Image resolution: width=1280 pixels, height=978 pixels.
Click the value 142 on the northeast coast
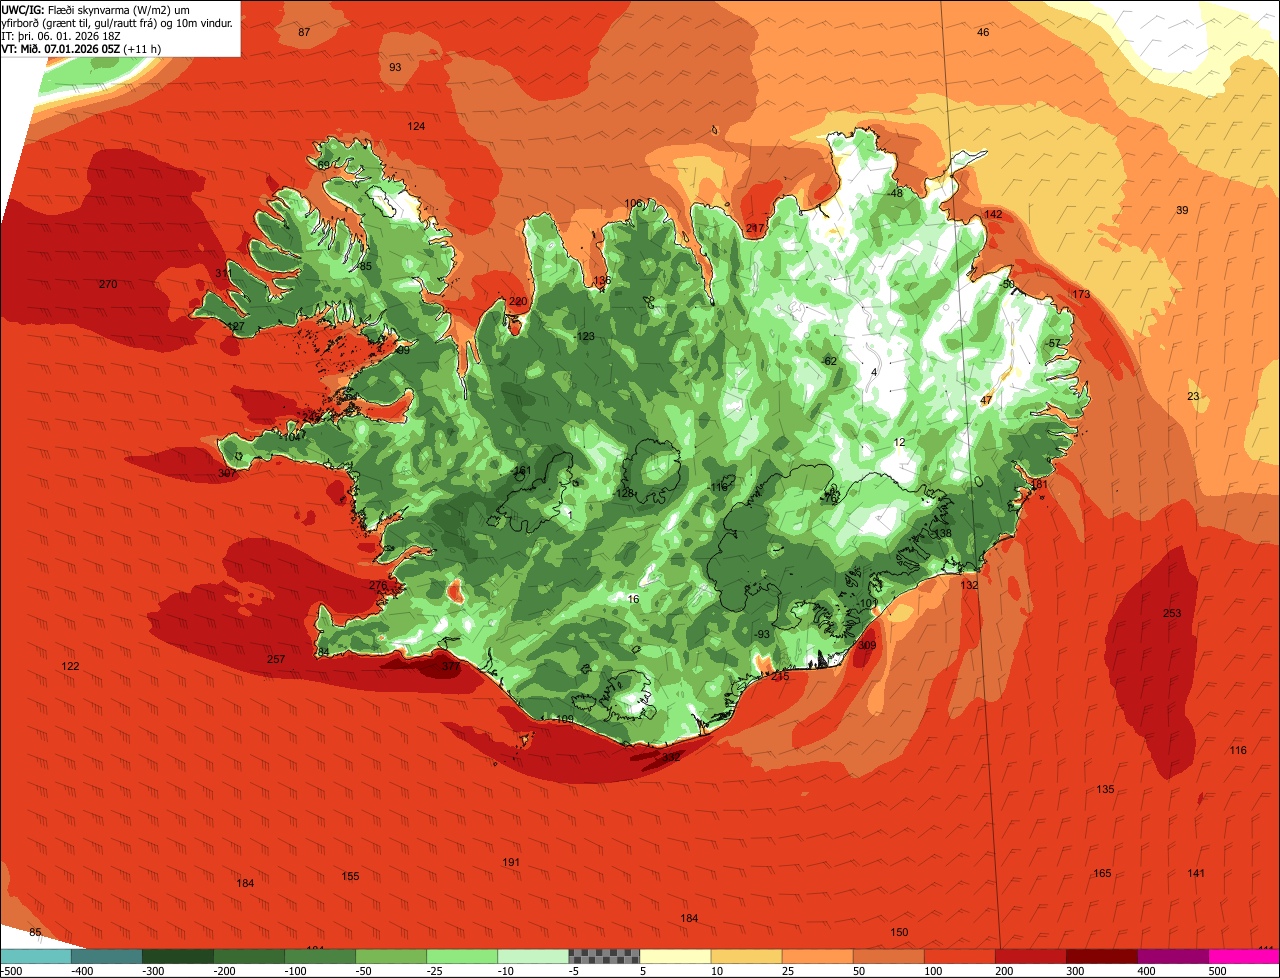click(993, 215)
